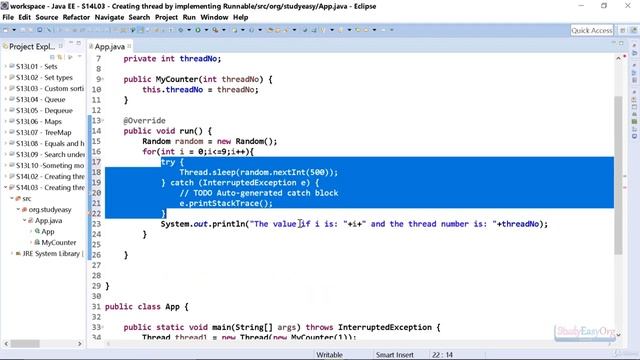
Task: Click the editor scrollbar up arrow
Action: coord(618,59)
